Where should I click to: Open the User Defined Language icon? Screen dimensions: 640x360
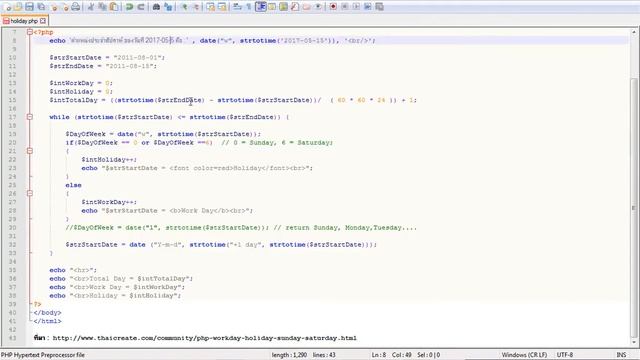pos(272,7)
